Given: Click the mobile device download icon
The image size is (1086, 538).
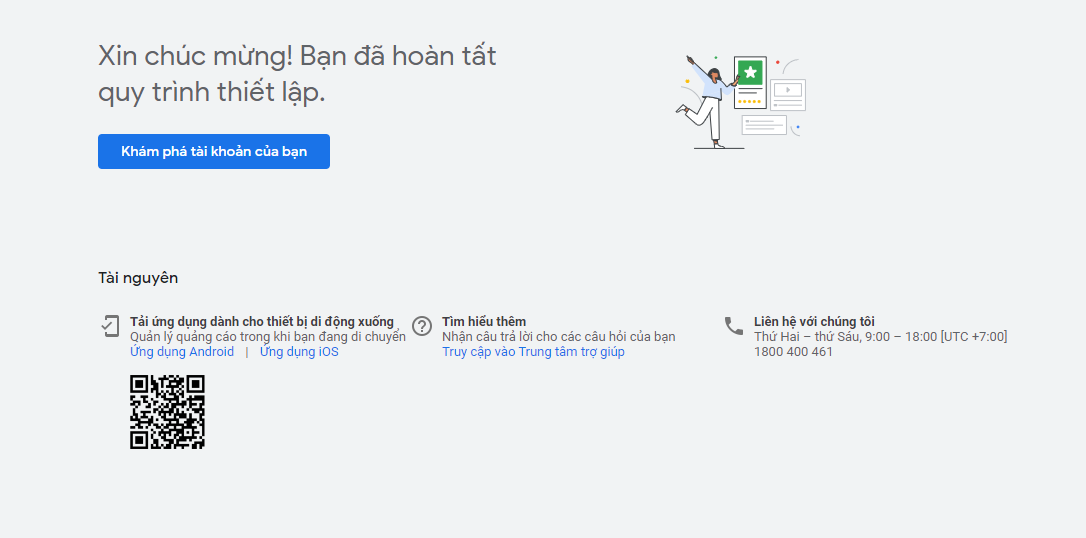Looking at the screenshot, I should click(110, 325).
